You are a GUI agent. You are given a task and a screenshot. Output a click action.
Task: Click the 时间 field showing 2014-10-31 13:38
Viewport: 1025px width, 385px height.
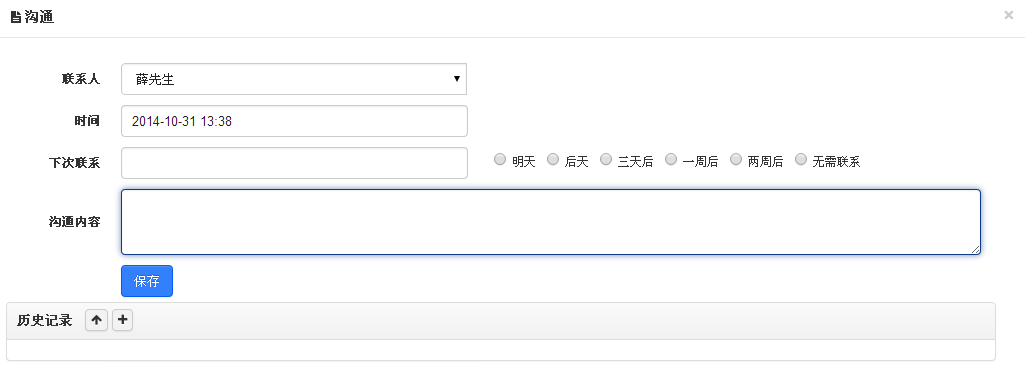tap(294, 121)
